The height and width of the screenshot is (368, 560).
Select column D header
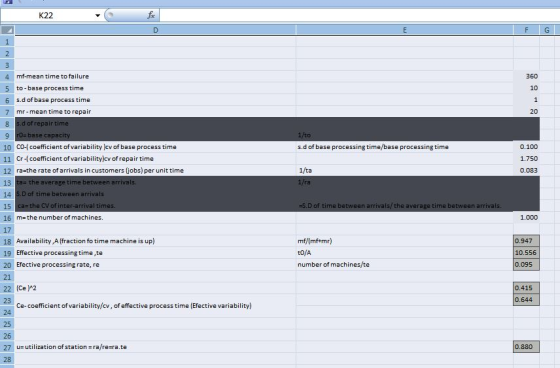click(155, 30)
